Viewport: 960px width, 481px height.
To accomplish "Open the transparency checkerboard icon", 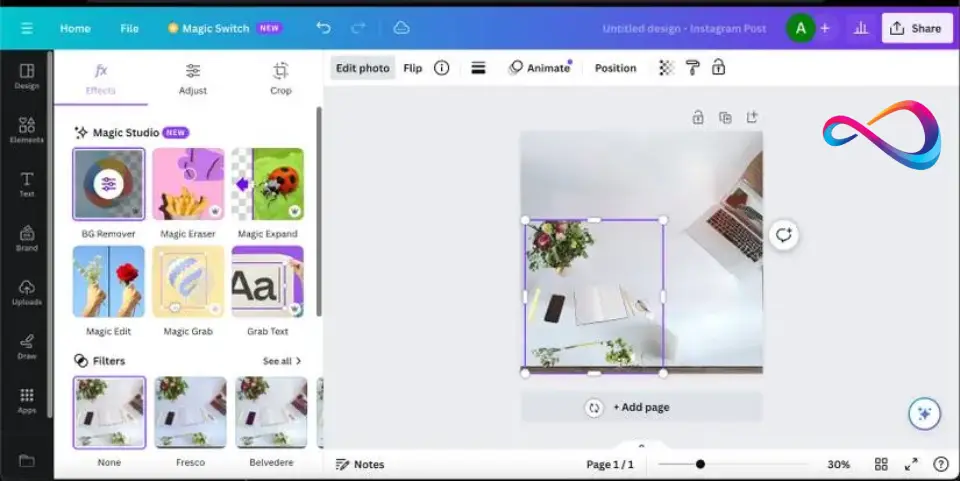I will click(x=666, y=68).
